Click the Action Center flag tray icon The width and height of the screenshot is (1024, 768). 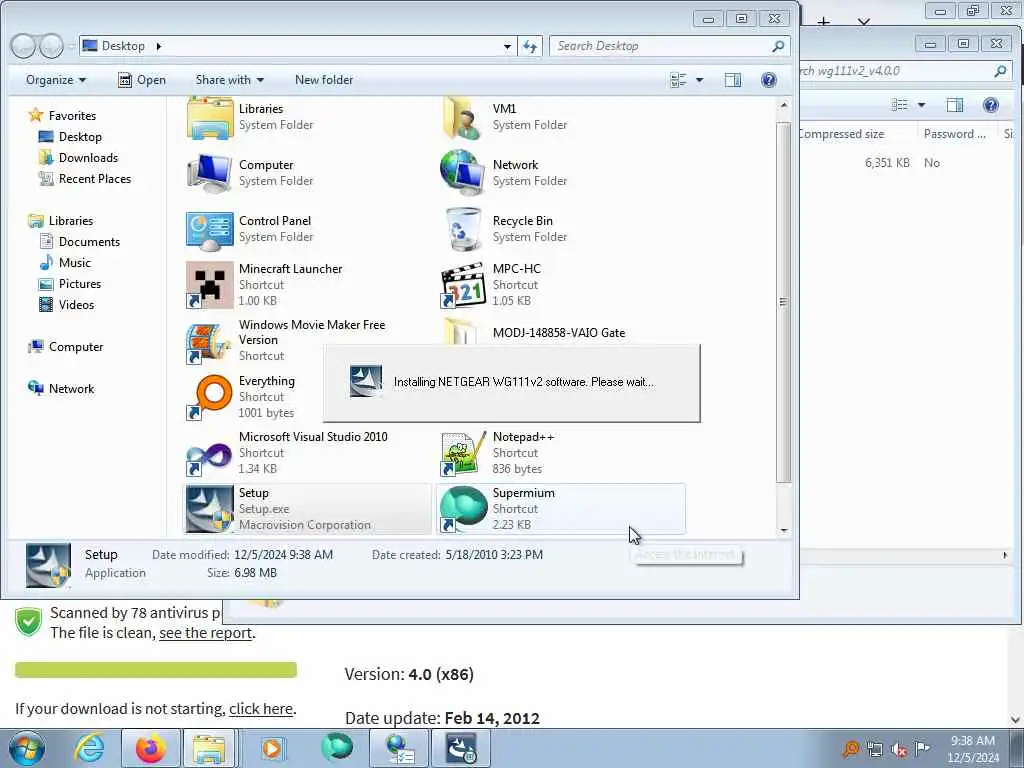pos(922,749)
